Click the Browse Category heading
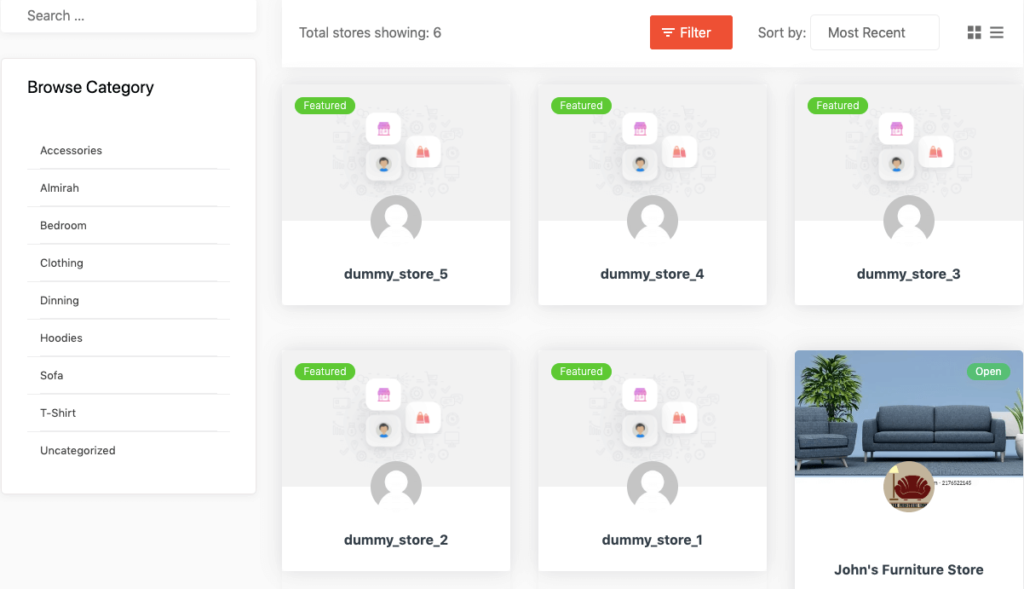 91,88
